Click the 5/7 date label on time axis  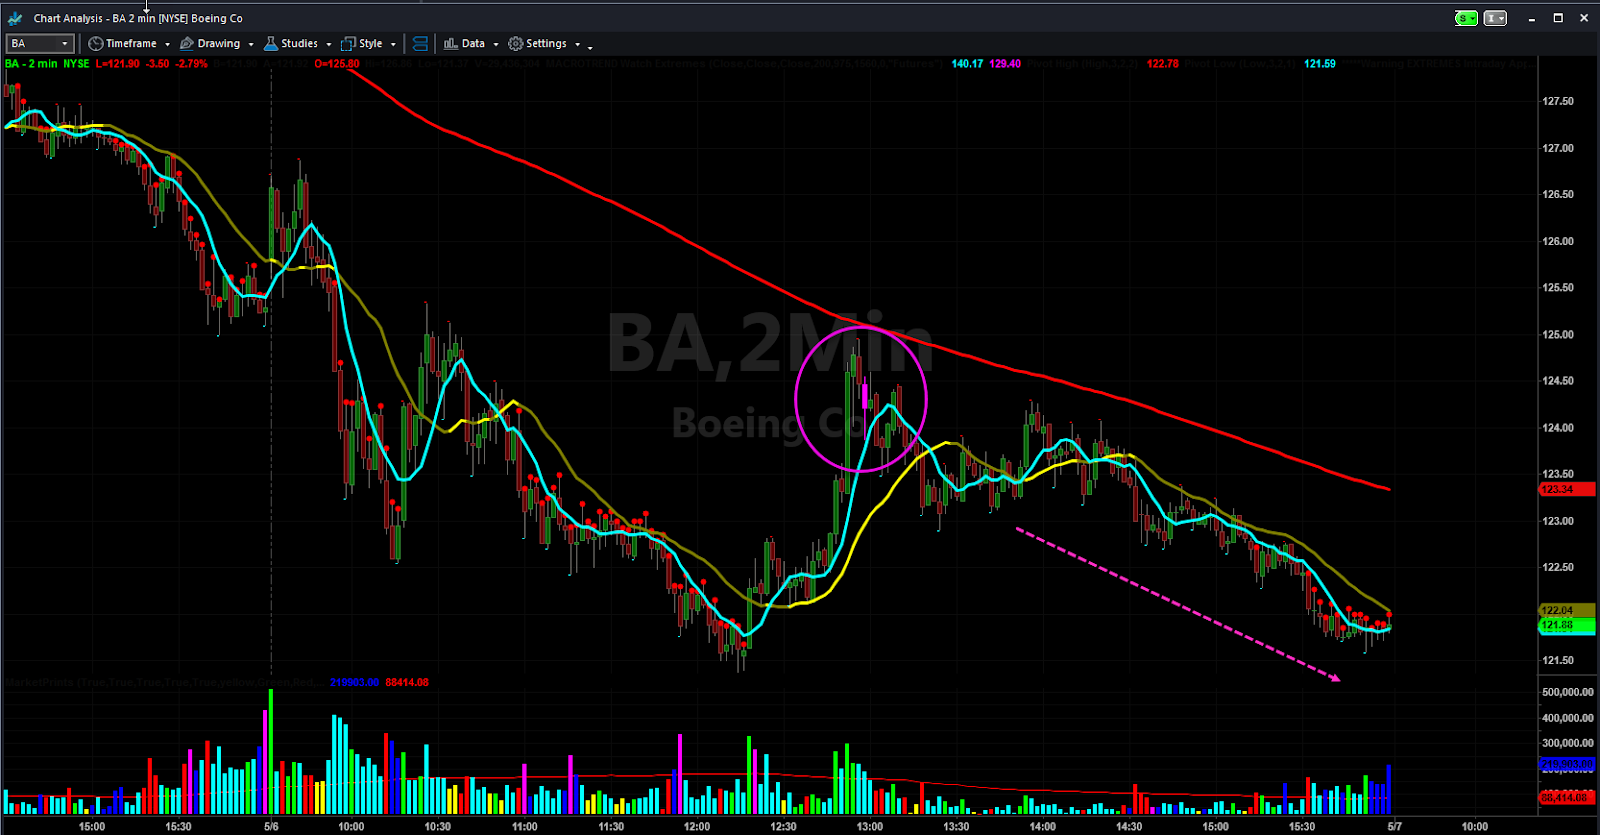click(x=1395, y=827)
